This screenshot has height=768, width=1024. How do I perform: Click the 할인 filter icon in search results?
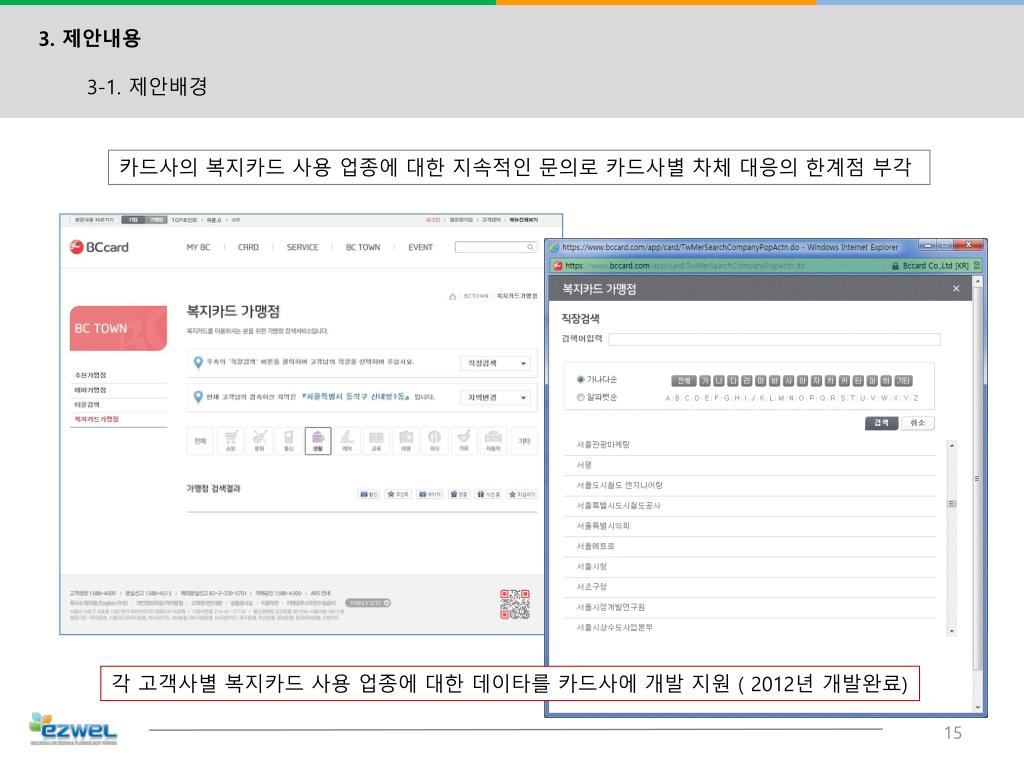pyautogui.click(x=369, y=494)
